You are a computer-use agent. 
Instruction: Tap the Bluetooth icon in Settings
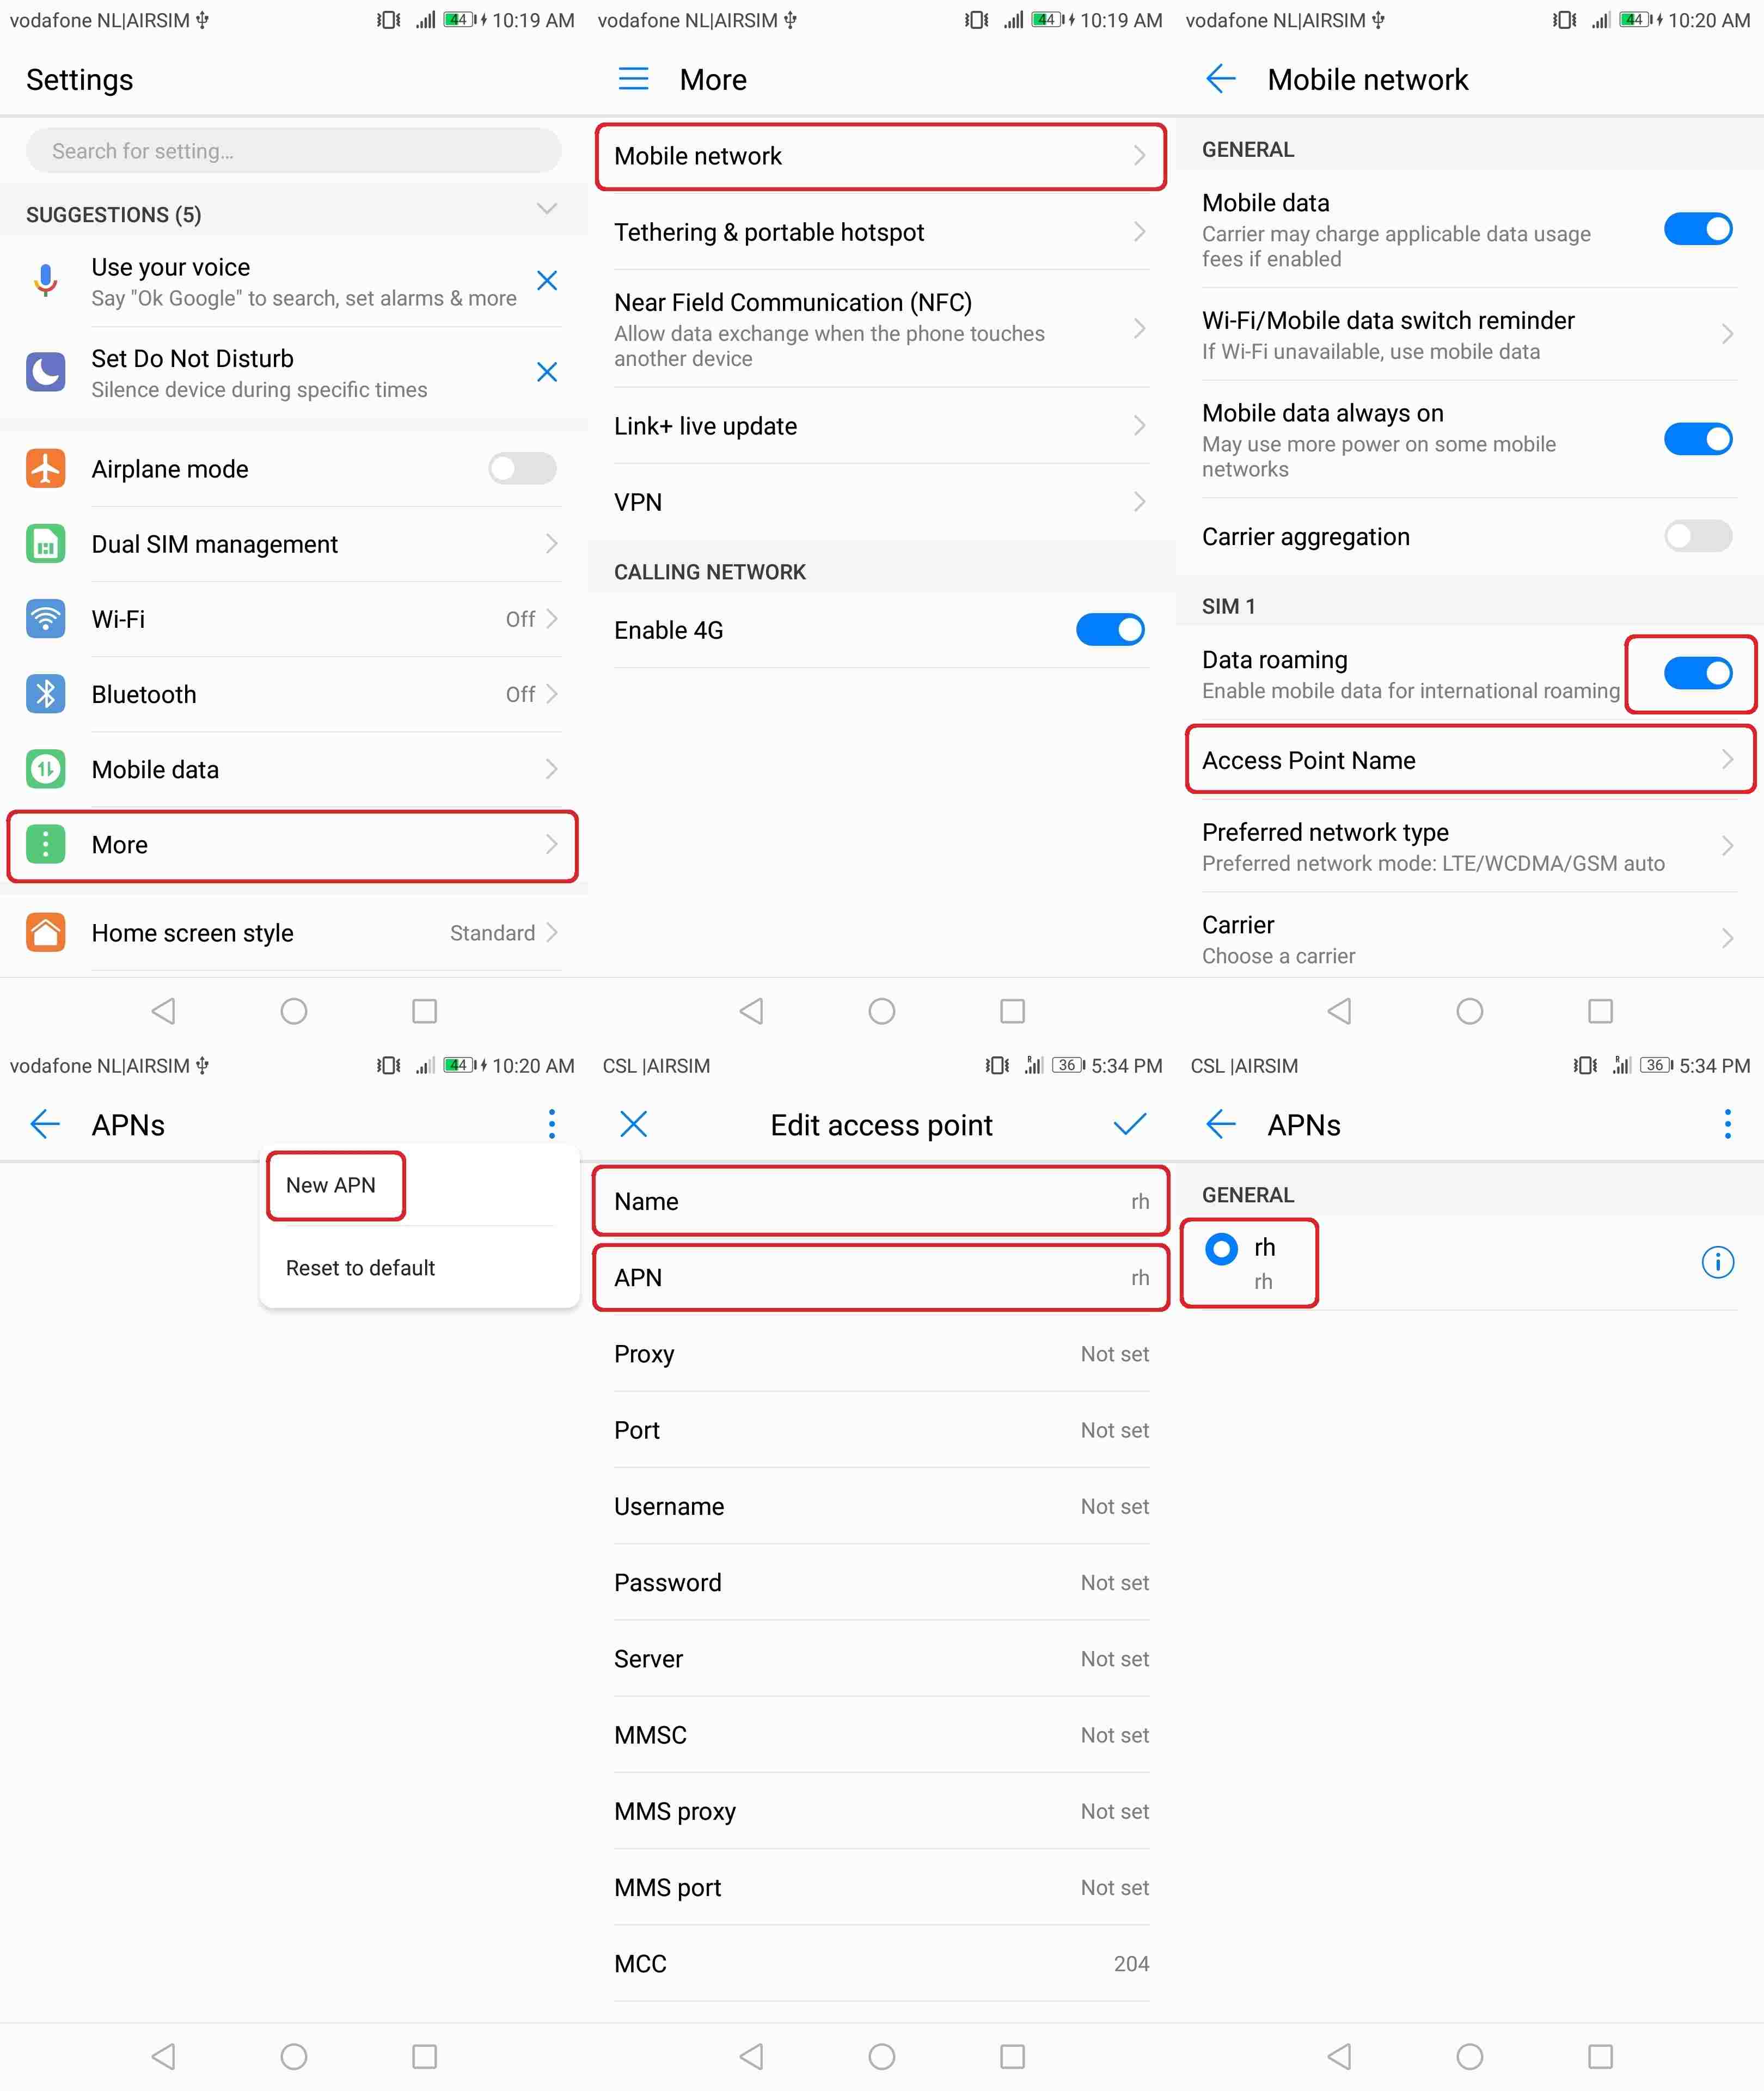(45, 694)
